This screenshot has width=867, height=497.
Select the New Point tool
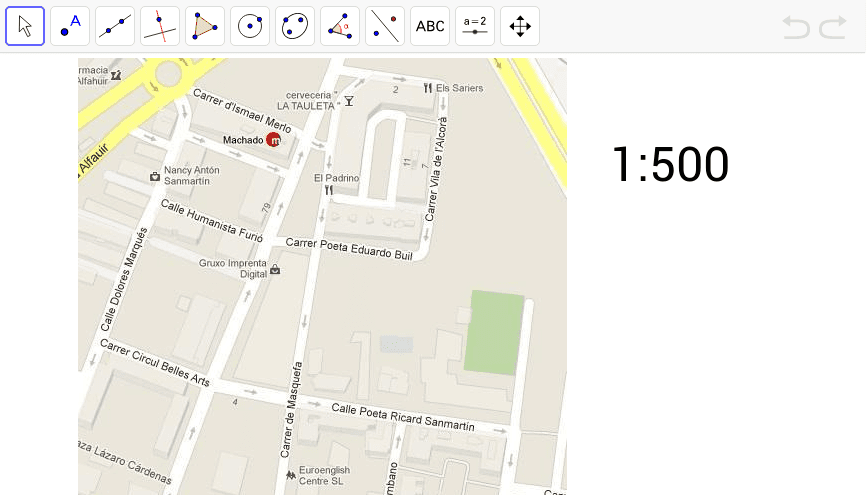[70, 26]
